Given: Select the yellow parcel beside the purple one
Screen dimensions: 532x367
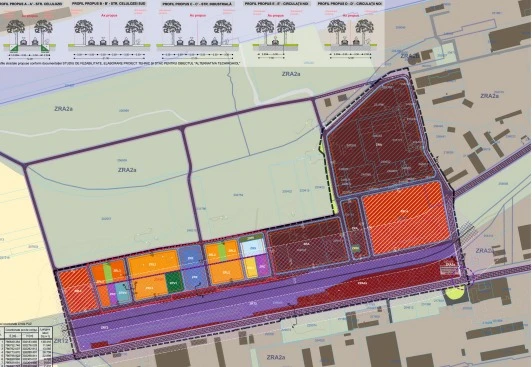Looking at the screenshot, I should point(250,267).
